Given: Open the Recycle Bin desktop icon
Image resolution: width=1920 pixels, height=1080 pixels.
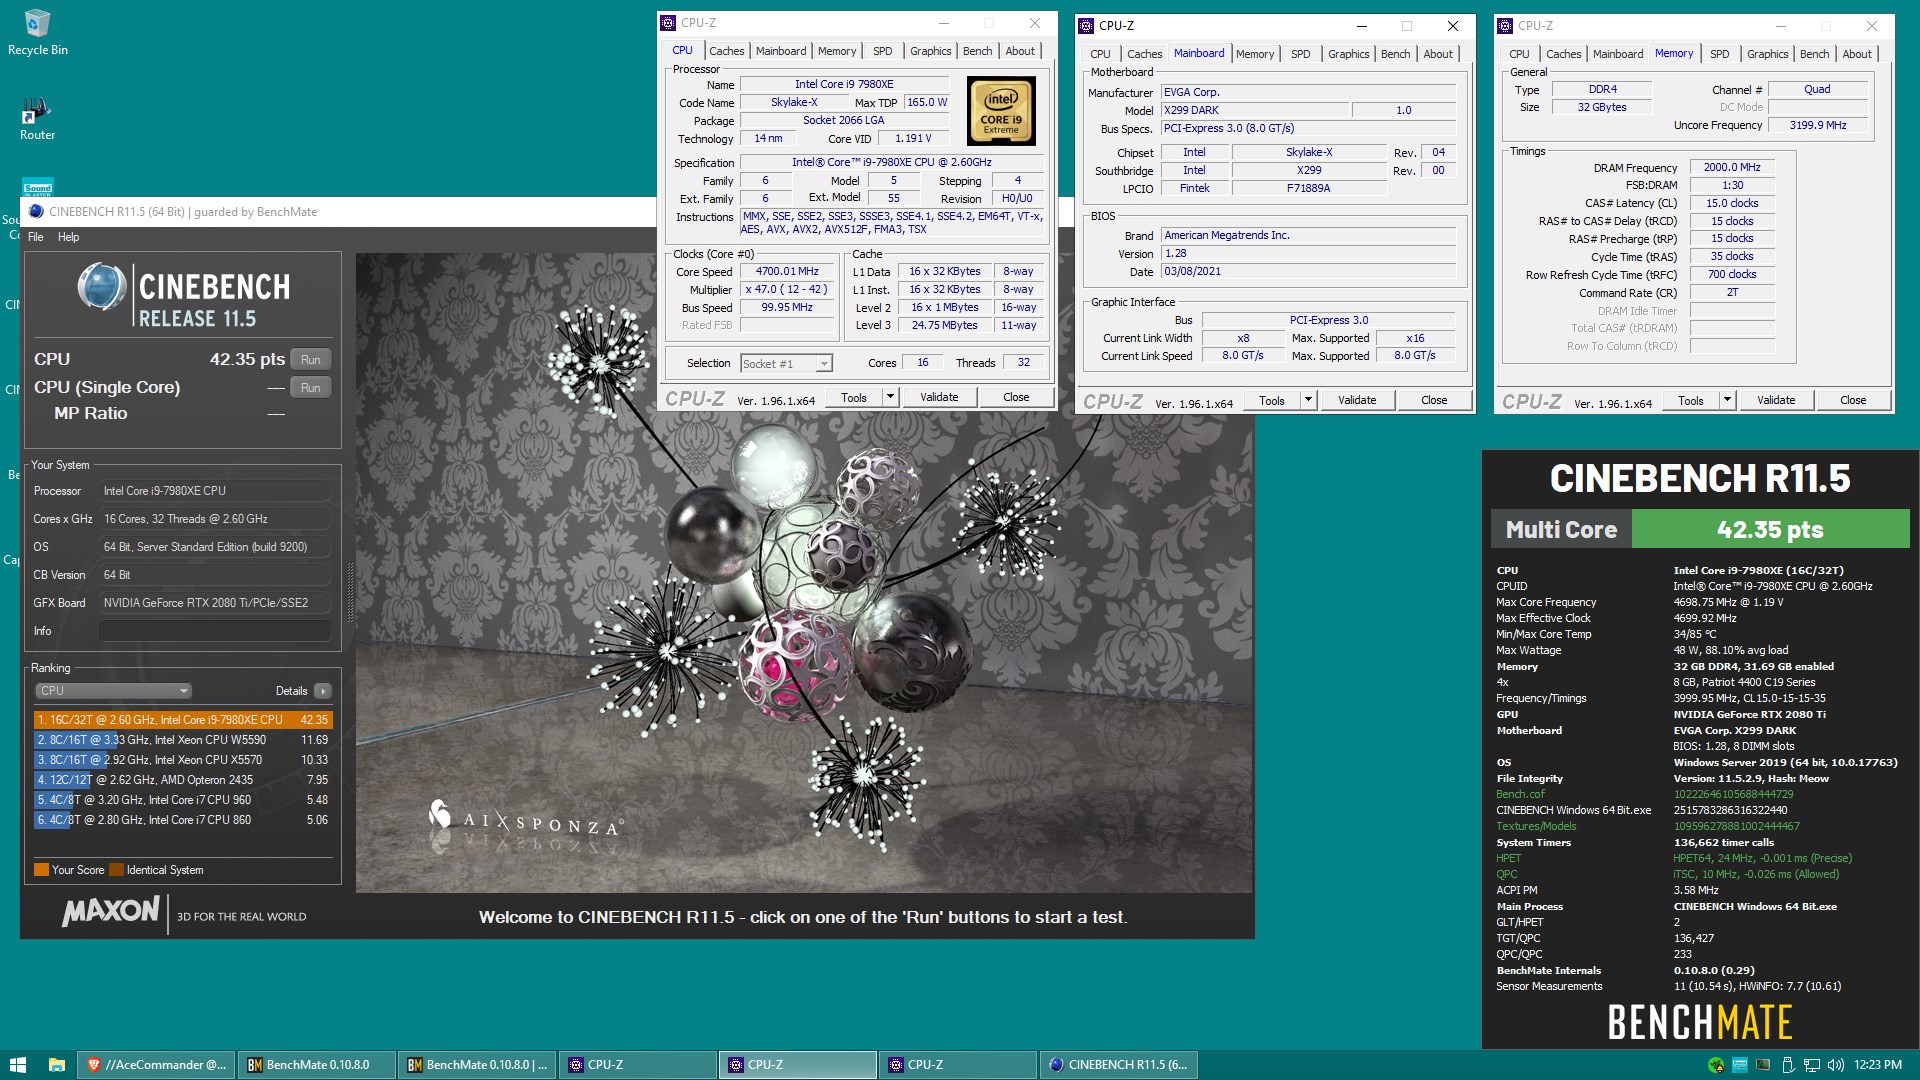Looking at the screenshot, I should coord(37,32).
